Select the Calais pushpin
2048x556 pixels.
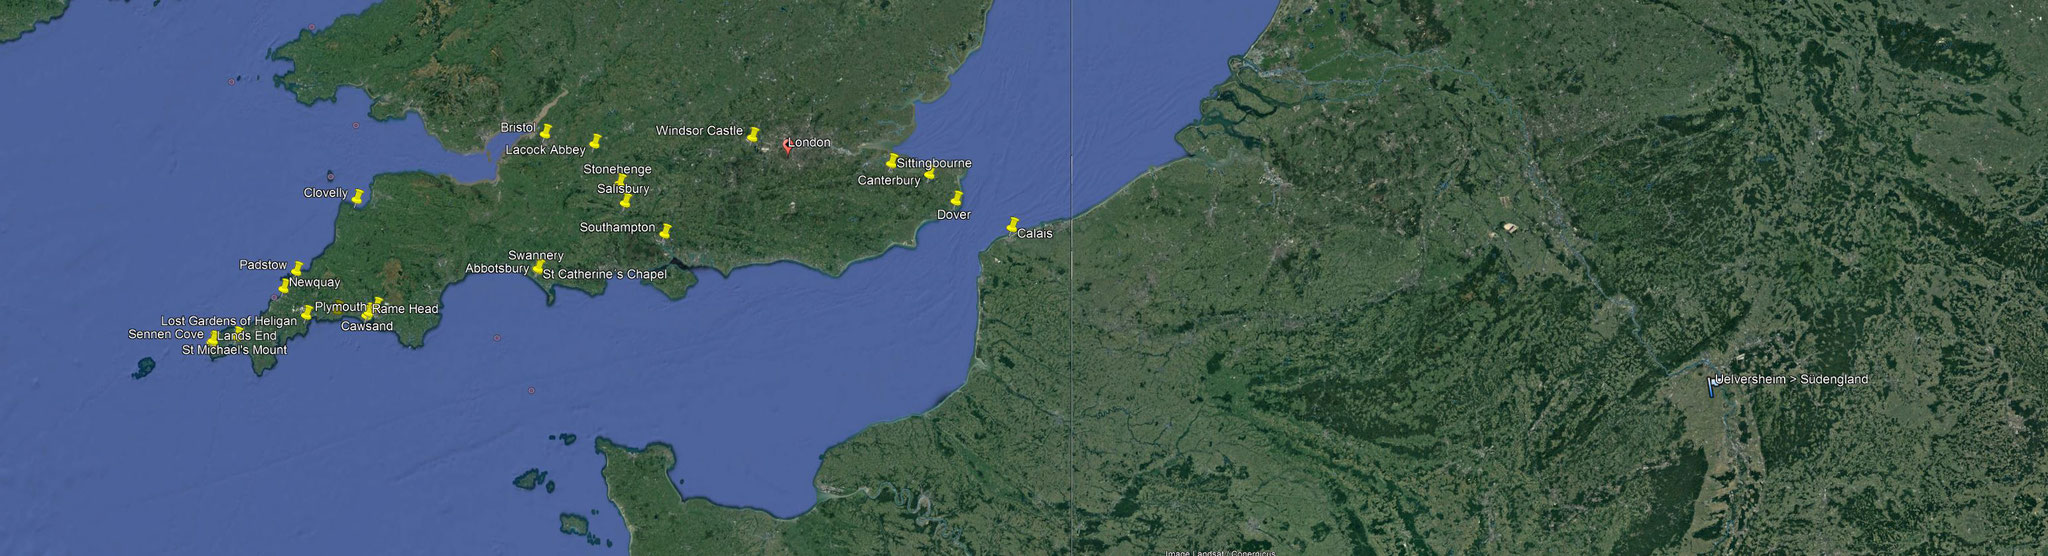[1012, 225]
